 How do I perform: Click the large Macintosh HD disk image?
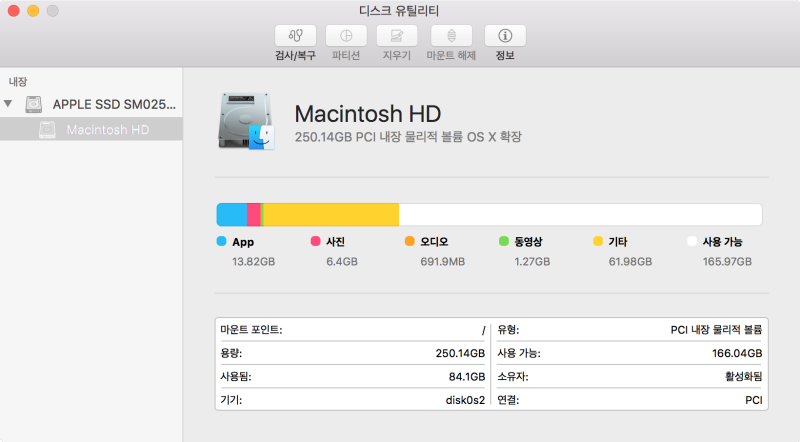(x=245, y=123)
